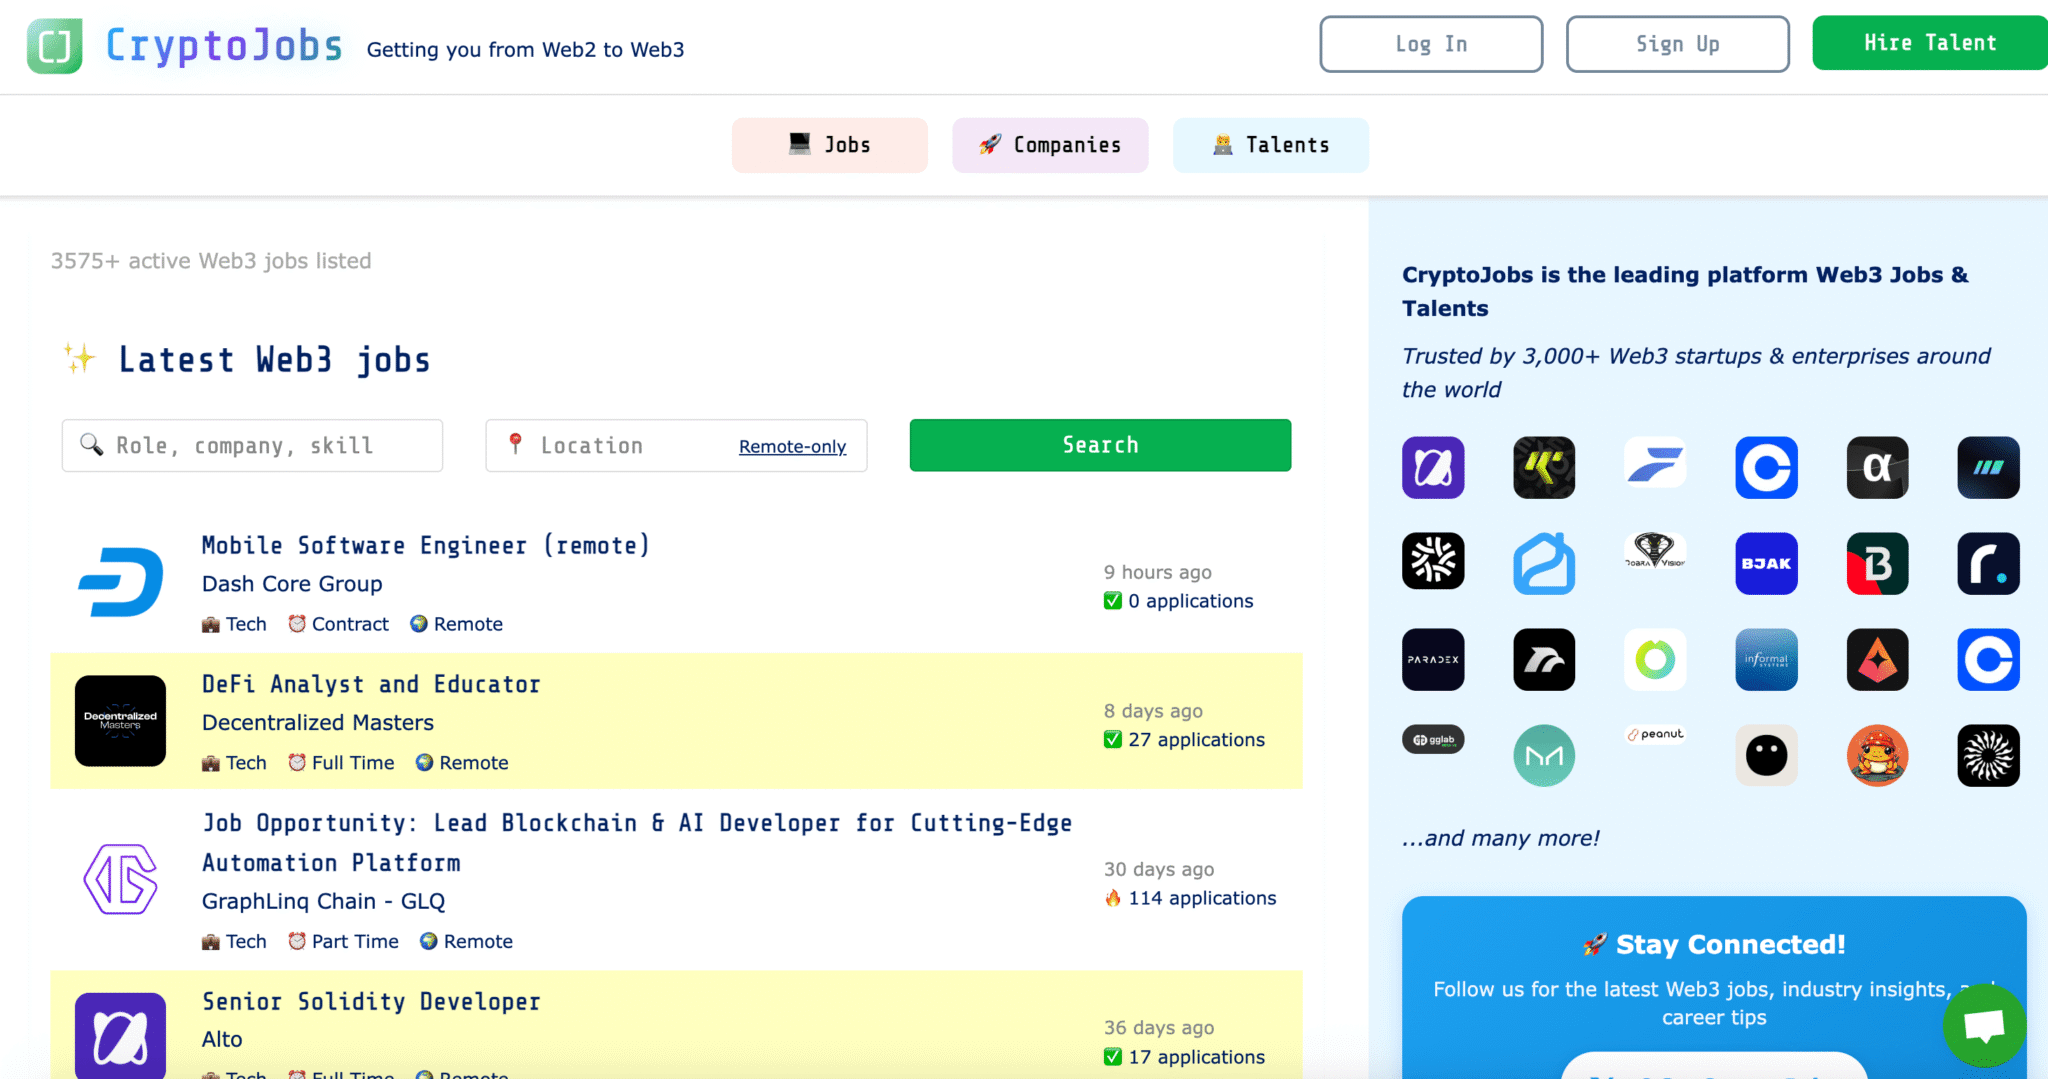Click the Decentralized Masters logo thumbnail

point(120,721)
